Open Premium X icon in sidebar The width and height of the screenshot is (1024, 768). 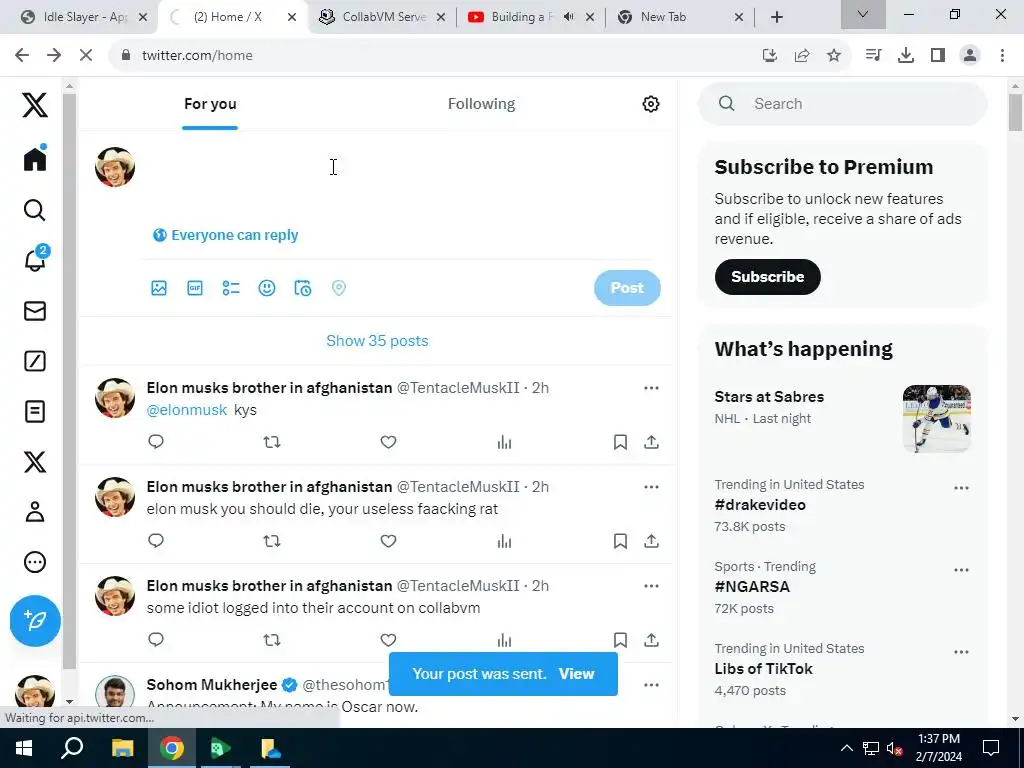tap(35, 462)
